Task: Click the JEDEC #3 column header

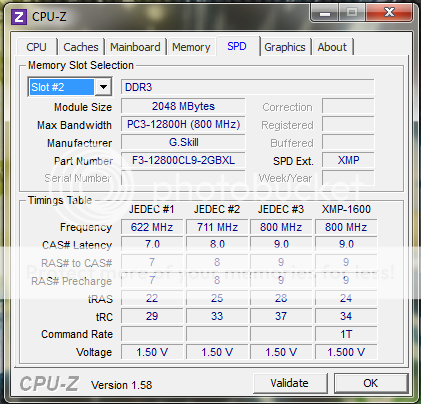Action: pyautogui.click(x=281, y=209)
